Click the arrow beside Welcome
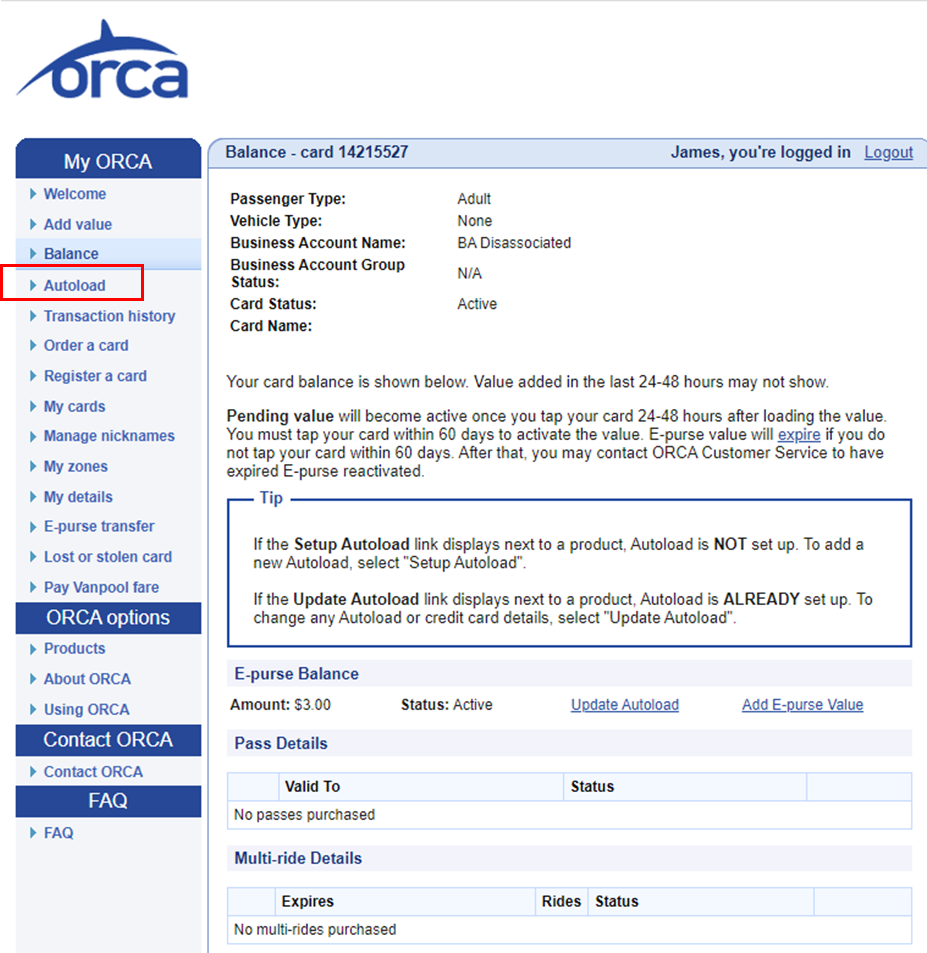 coord(33,194)
